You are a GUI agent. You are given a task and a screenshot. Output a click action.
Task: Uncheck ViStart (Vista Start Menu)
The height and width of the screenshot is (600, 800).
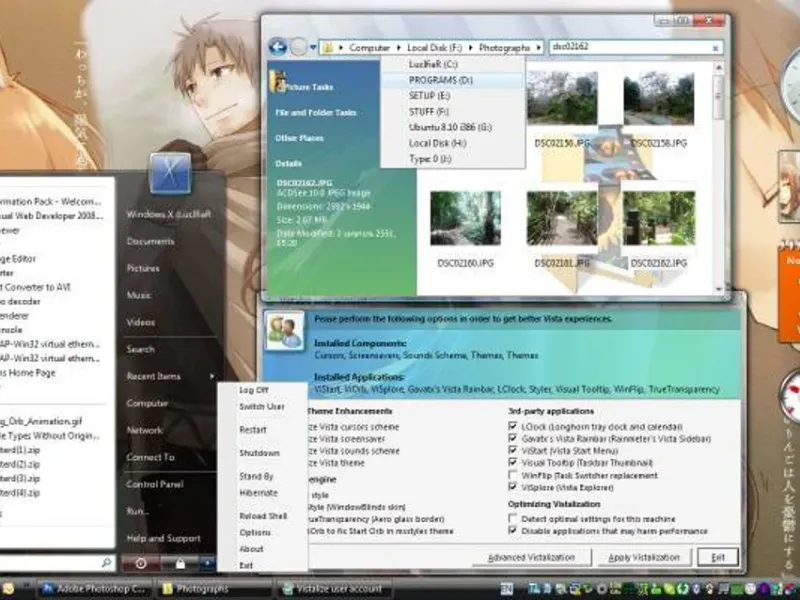(x=513, y=451)
